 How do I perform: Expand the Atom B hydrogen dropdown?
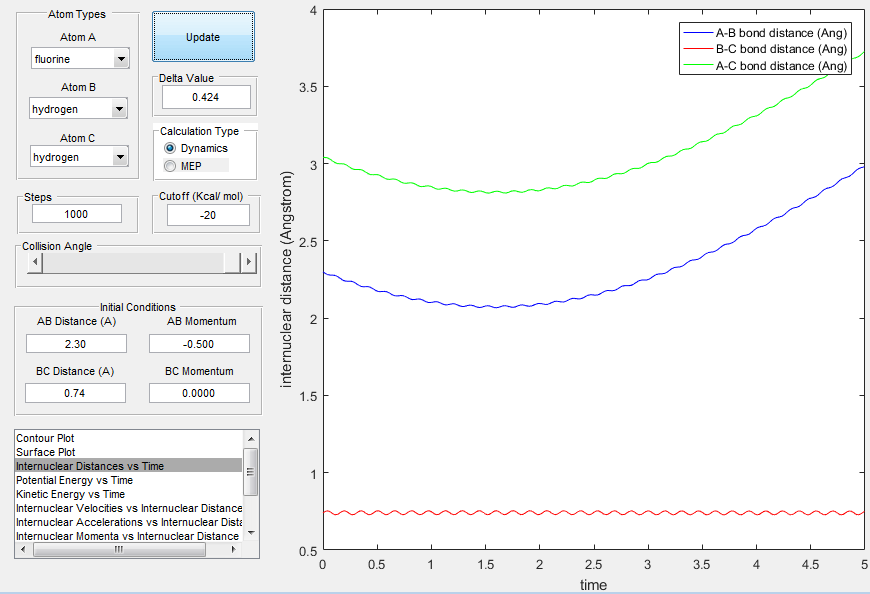pos(79,109)
